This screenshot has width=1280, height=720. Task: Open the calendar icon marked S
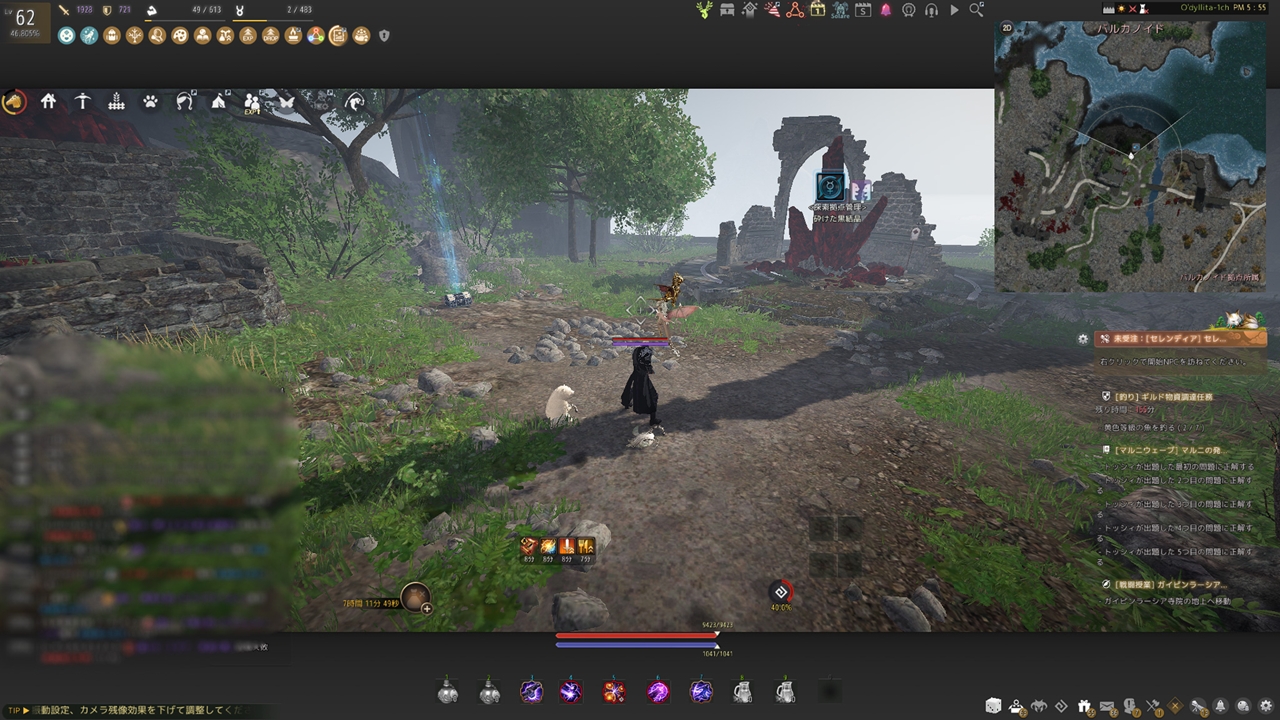point(863,10)
